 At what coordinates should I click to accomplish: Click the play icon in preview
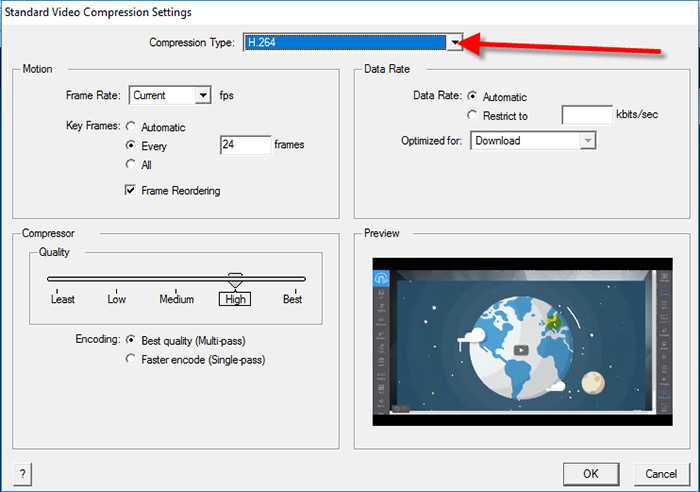[520, 350]
